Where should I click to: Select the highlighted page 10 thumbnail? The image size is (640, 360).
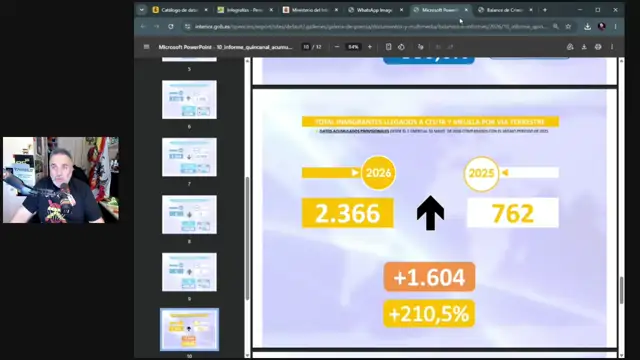click(189, 329)
